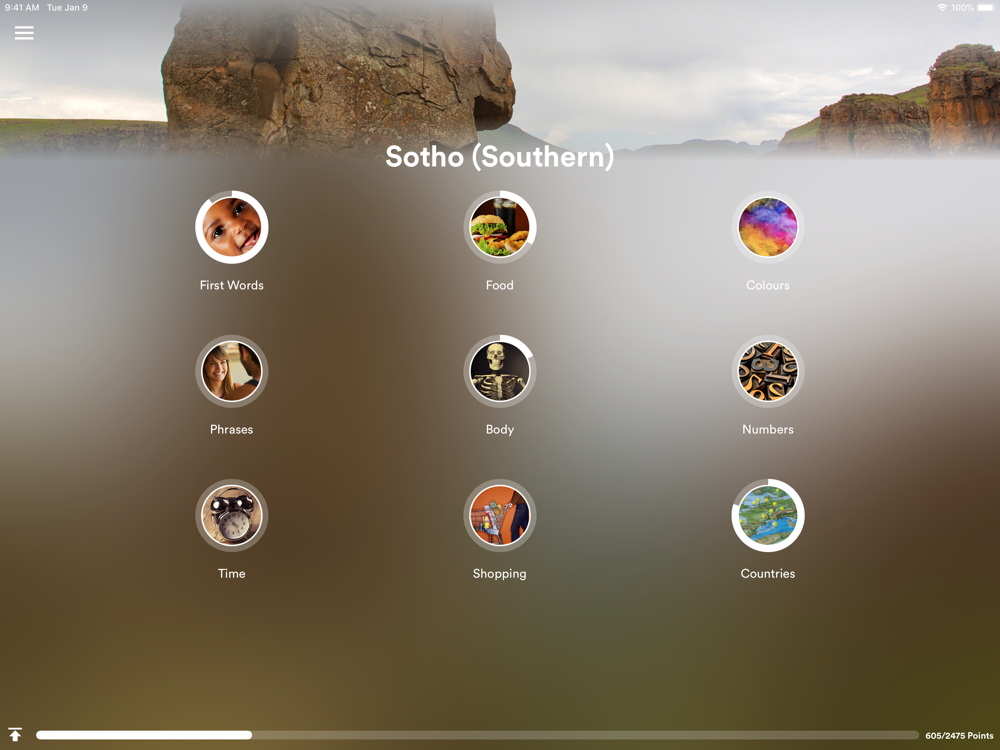
Task: Open the First Words baby photo icon
Action: tap(232, 227)
